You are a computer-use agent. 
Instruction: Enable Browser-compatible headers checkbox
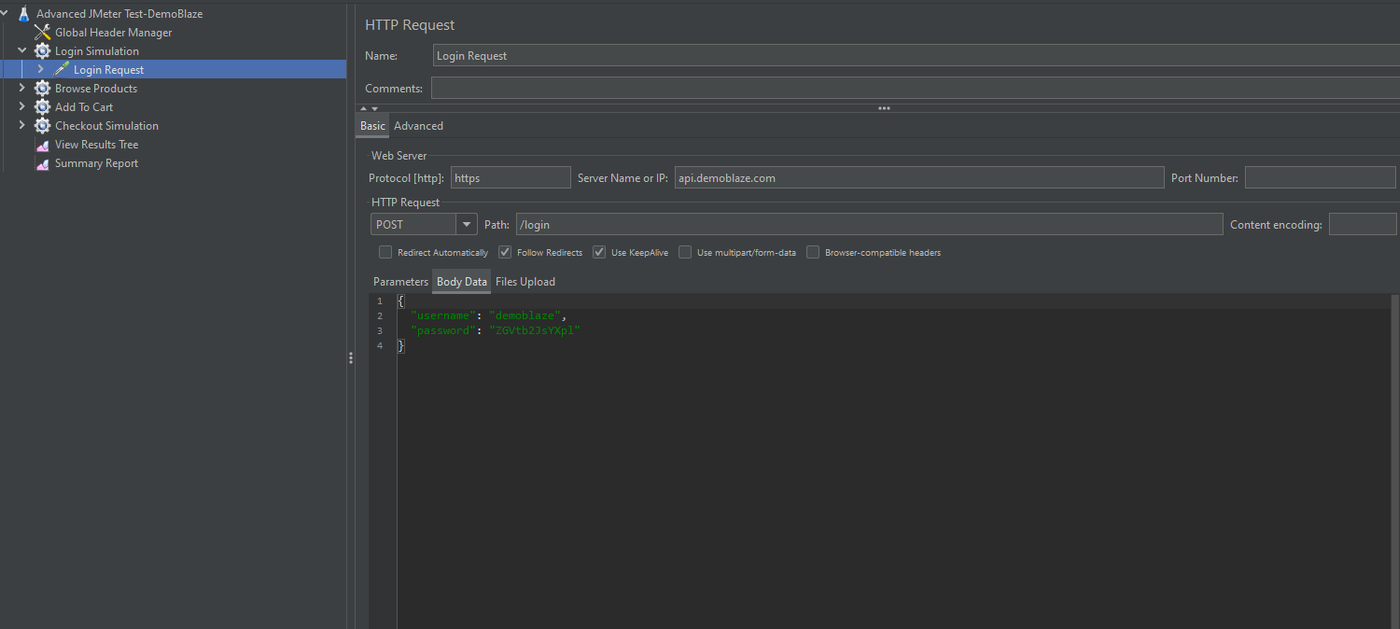click(813, 253)
